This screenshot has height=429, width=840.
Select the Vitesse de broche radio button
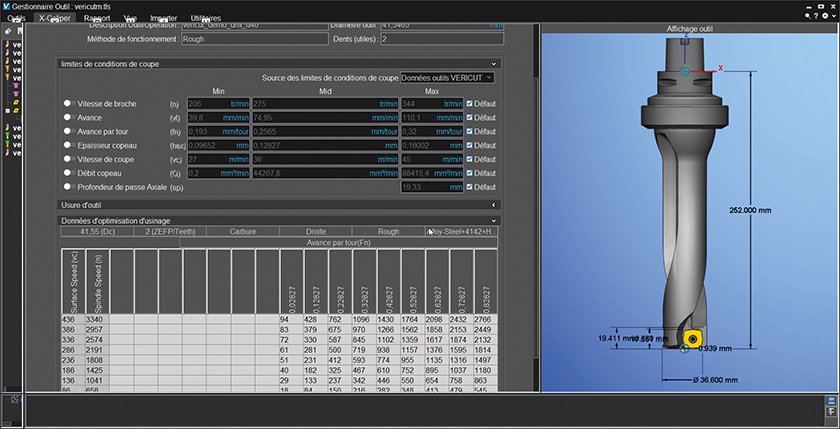click(x=68, y=103)
